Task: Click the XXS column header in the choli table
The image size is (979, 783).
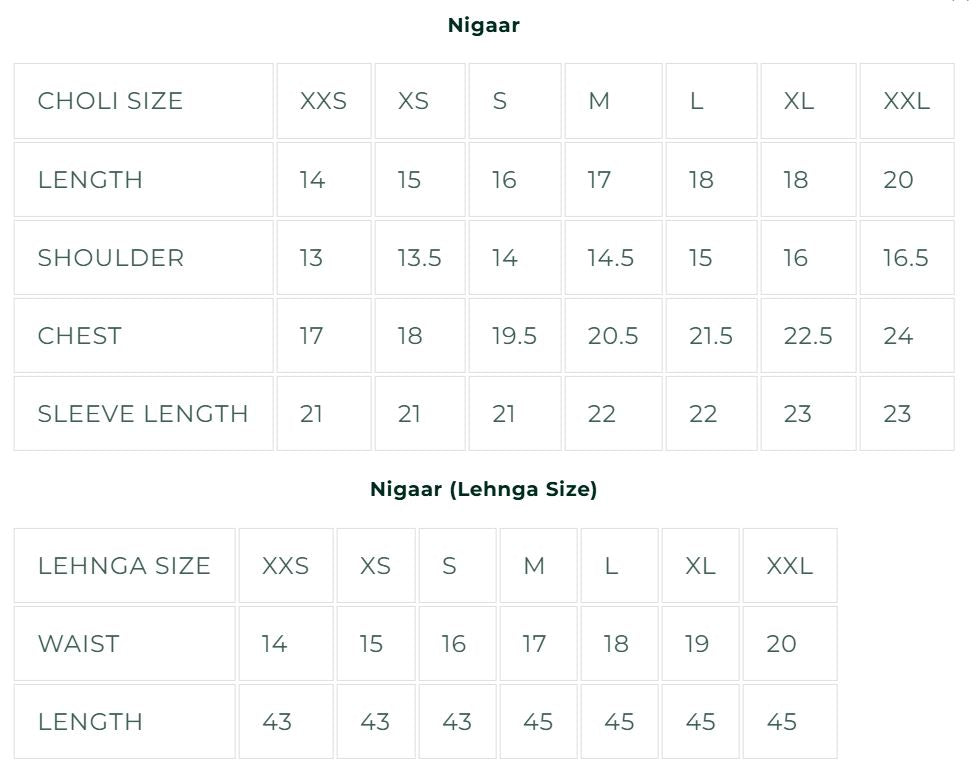Action: pos(323,101)
